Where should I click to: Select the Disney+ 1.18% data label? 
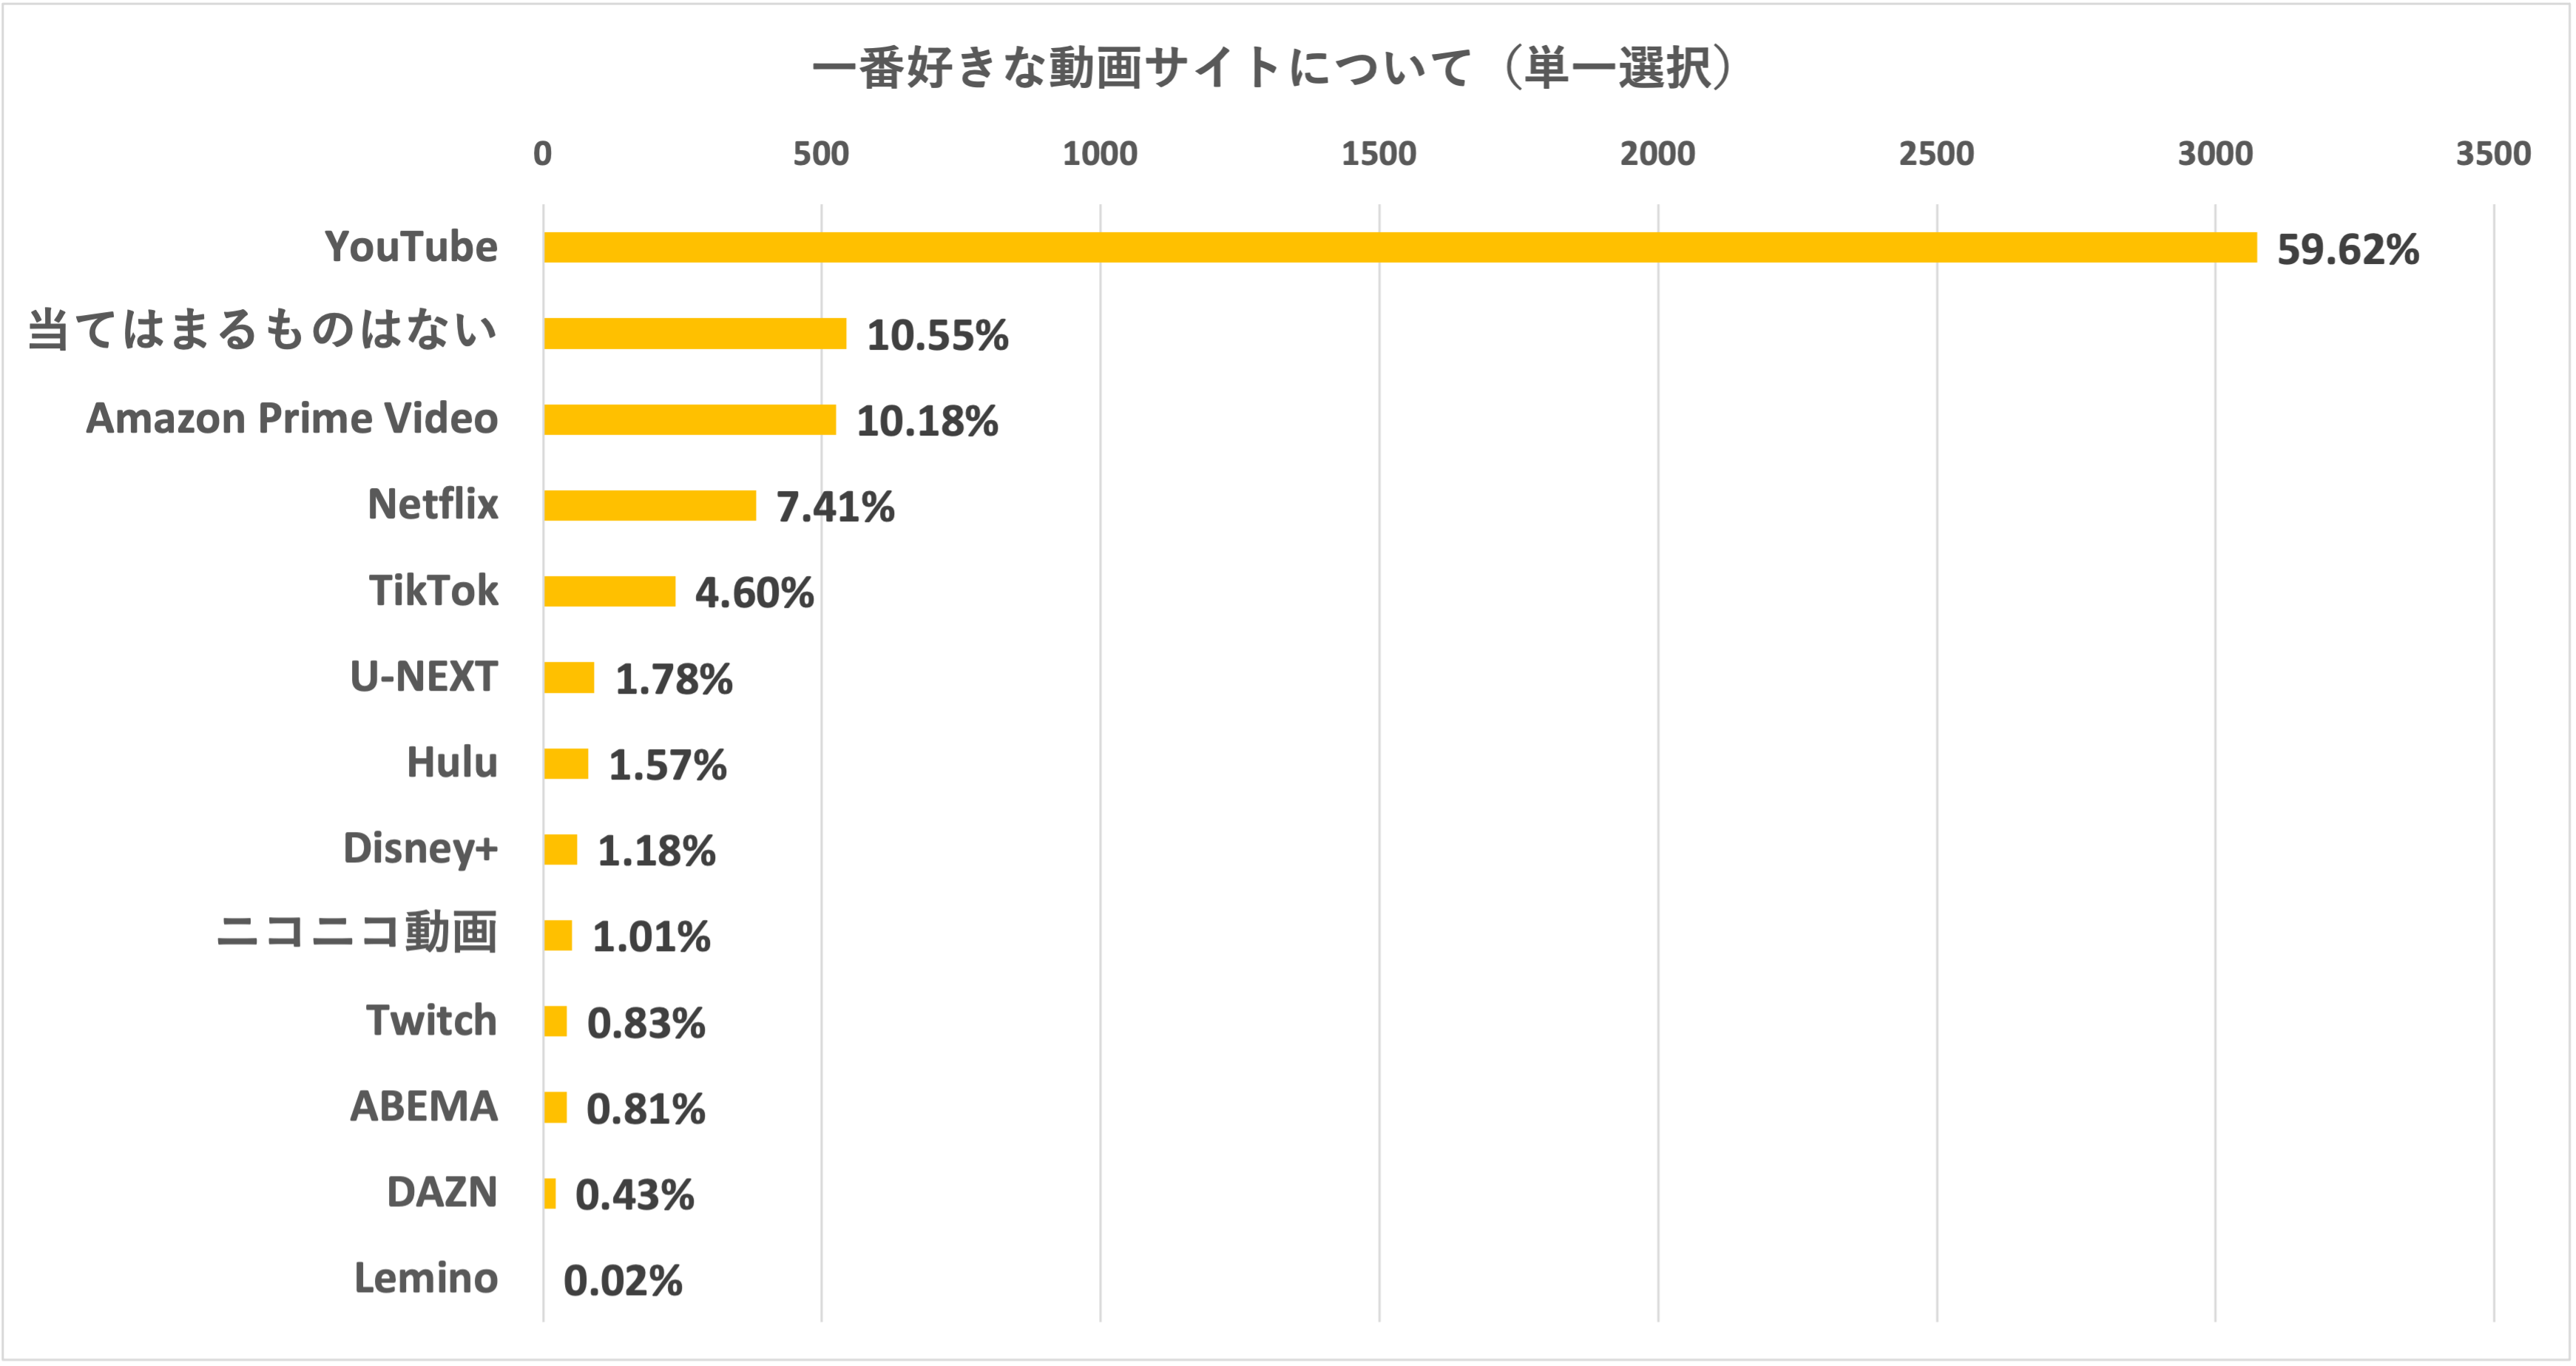click(656, 851)
